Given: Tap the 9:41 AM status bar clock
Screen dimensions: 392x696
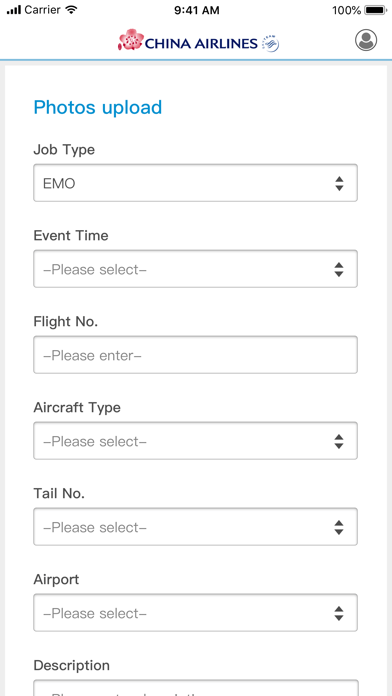Looking at the screenshot, I should [196, 10].
